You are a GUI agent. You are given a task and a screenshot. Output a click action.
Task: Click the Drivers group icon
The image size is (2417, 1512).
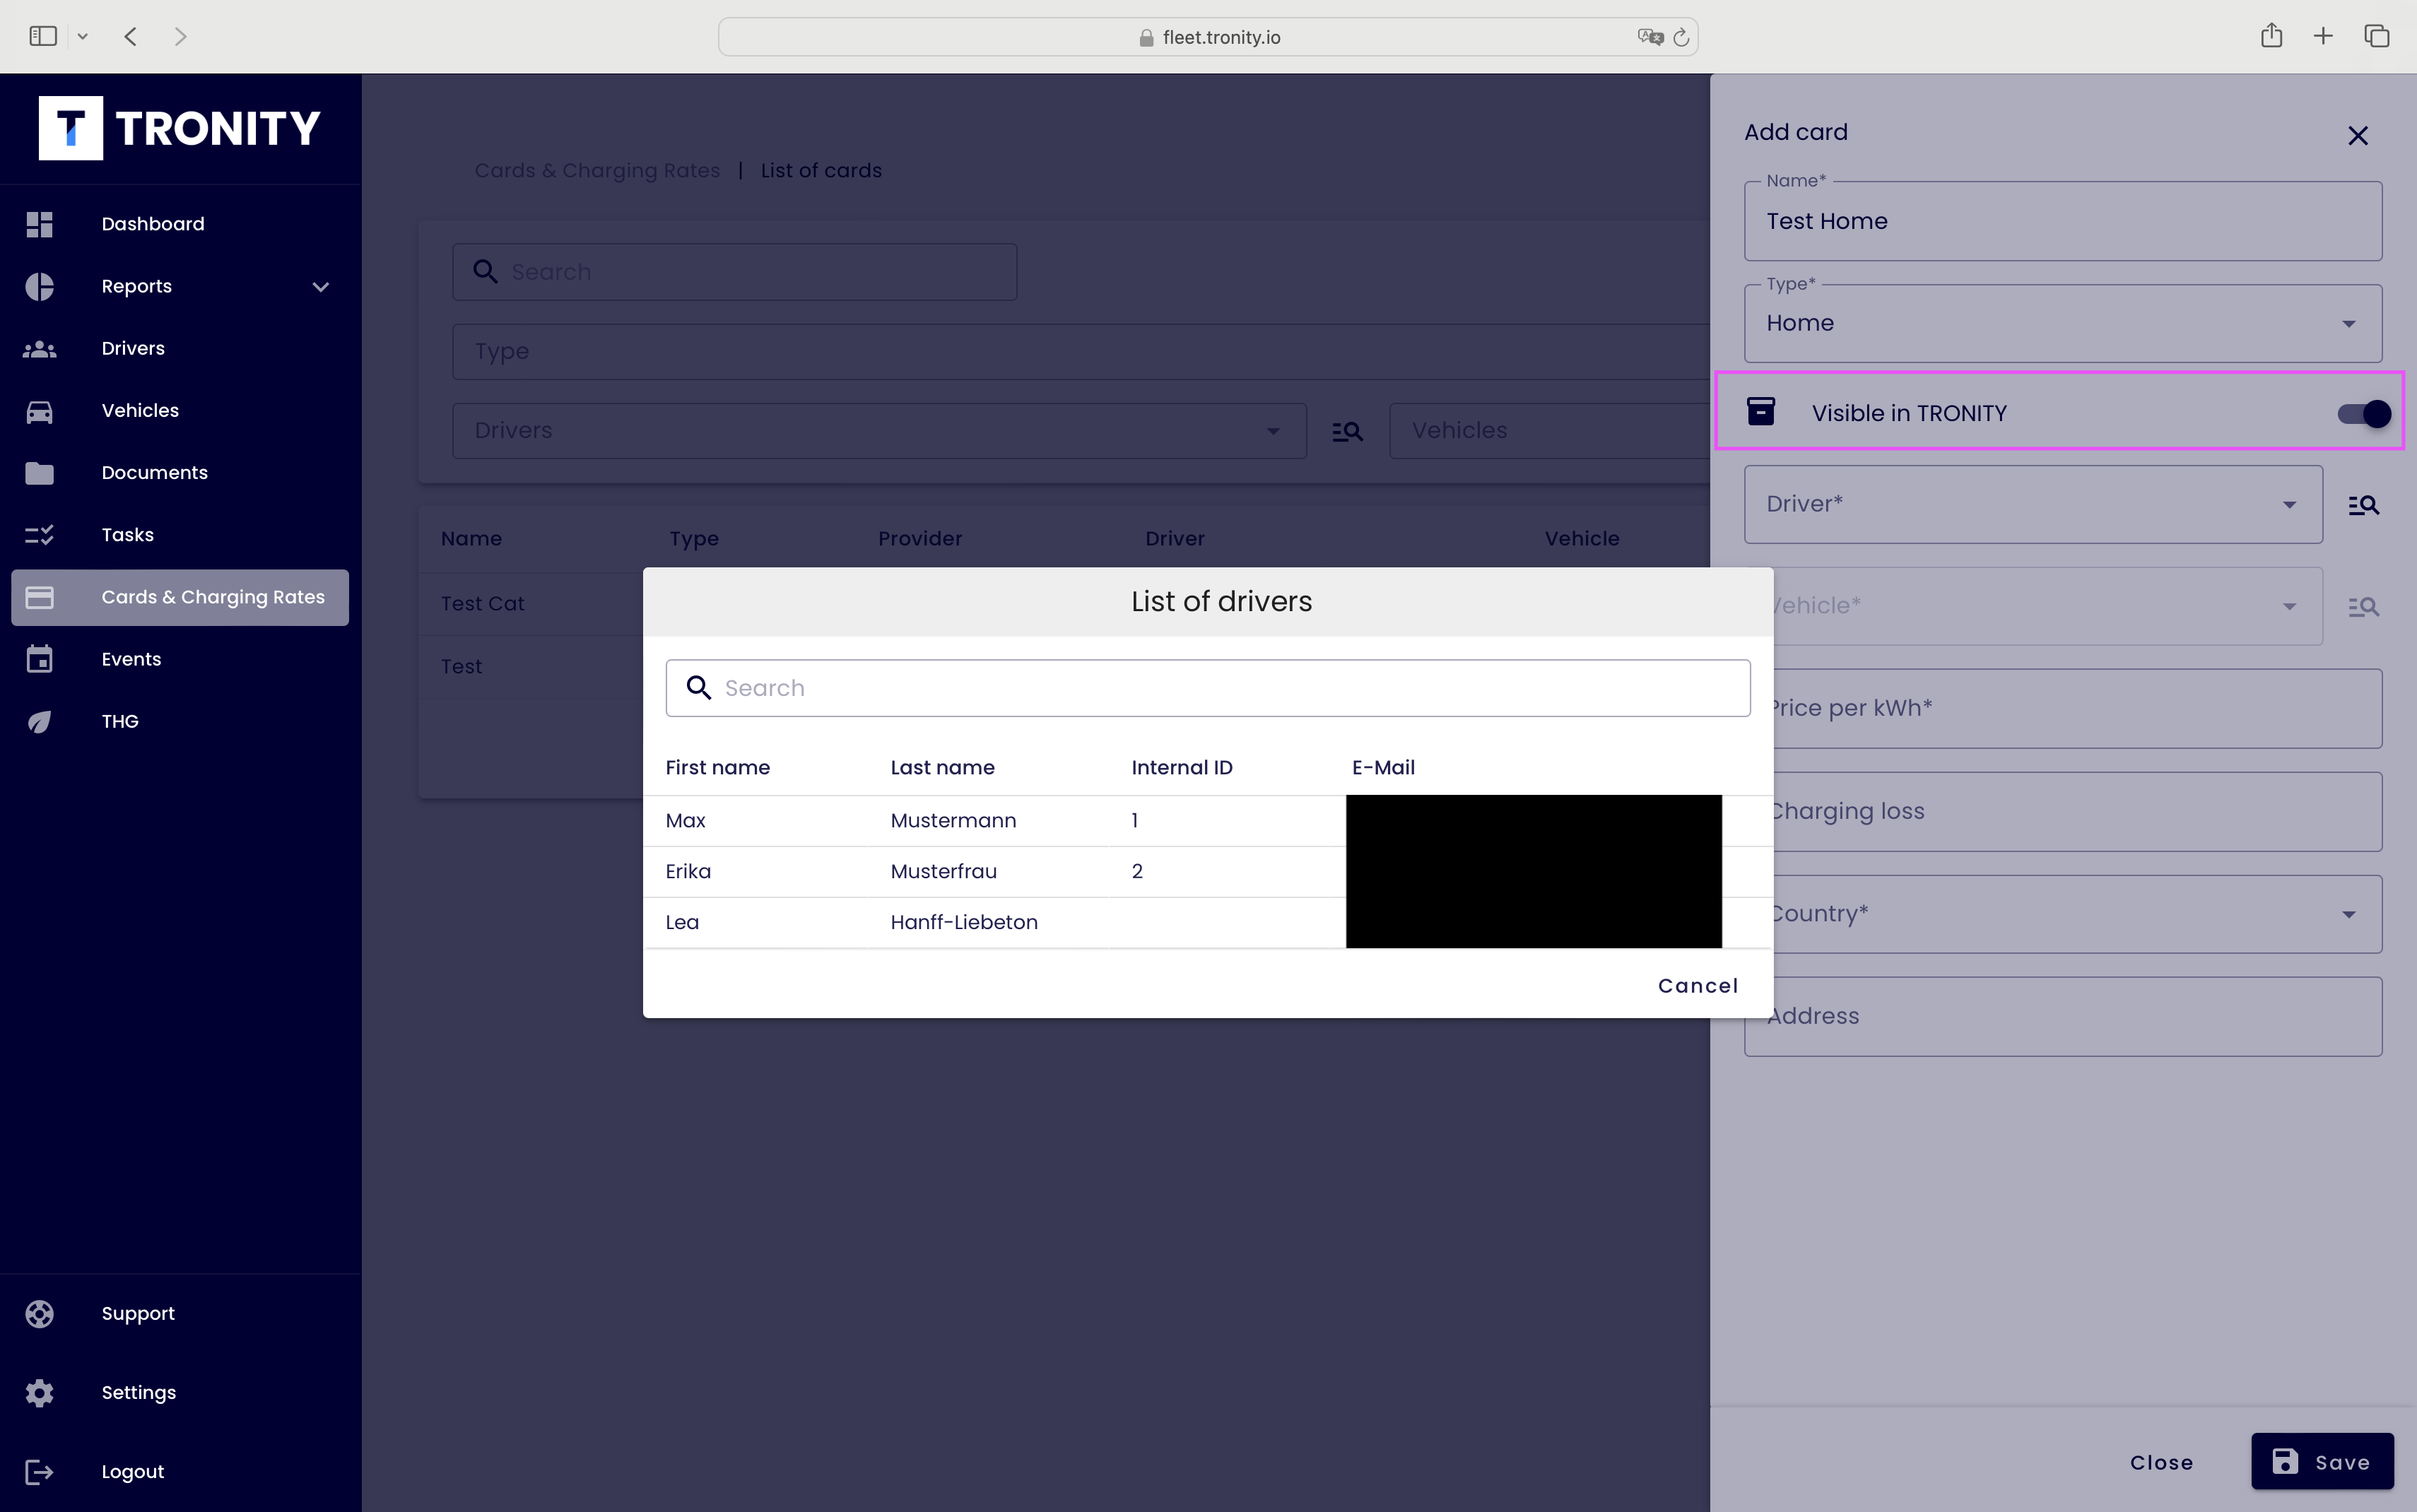(x=39, y=349)
